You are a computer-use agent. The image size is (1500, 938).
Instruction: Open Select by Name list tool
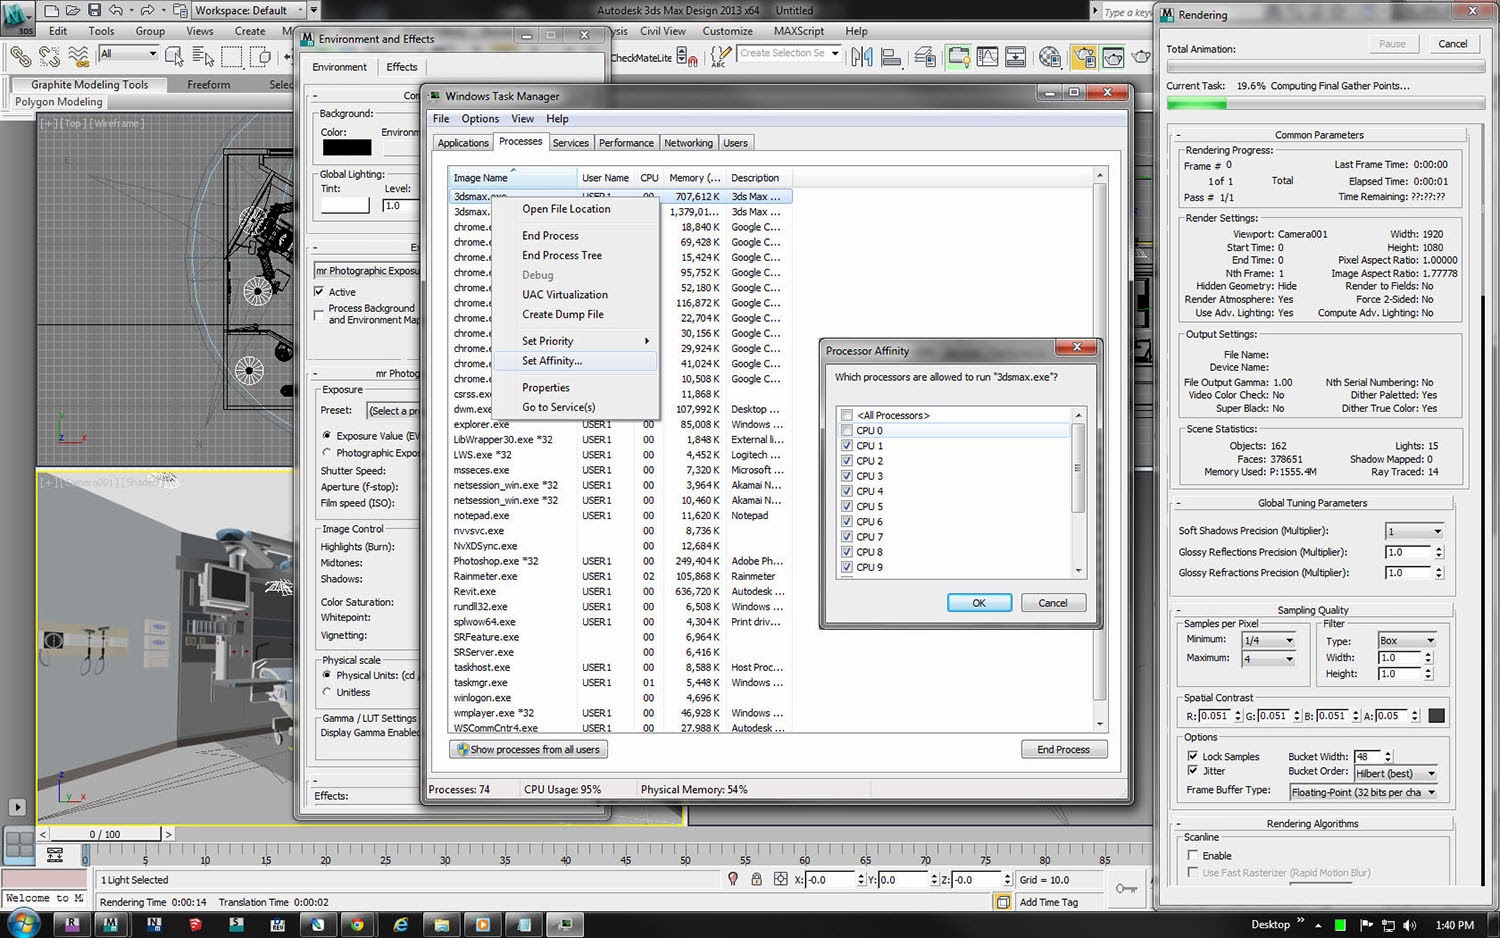[202, 56]
